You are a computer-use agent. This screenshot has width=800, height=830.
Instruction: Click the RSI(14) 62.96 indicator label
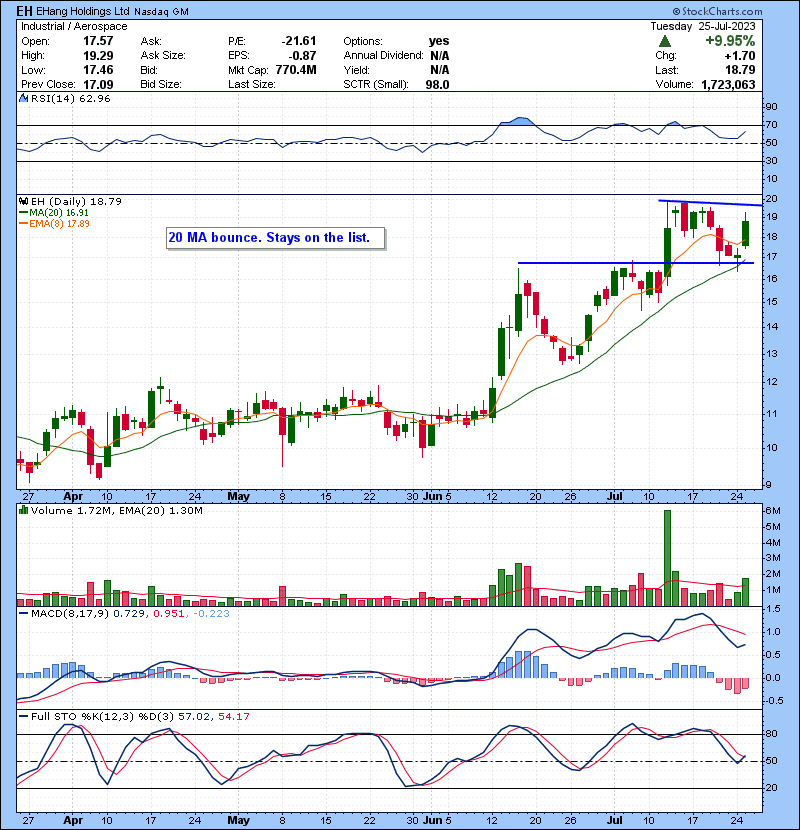70,98
